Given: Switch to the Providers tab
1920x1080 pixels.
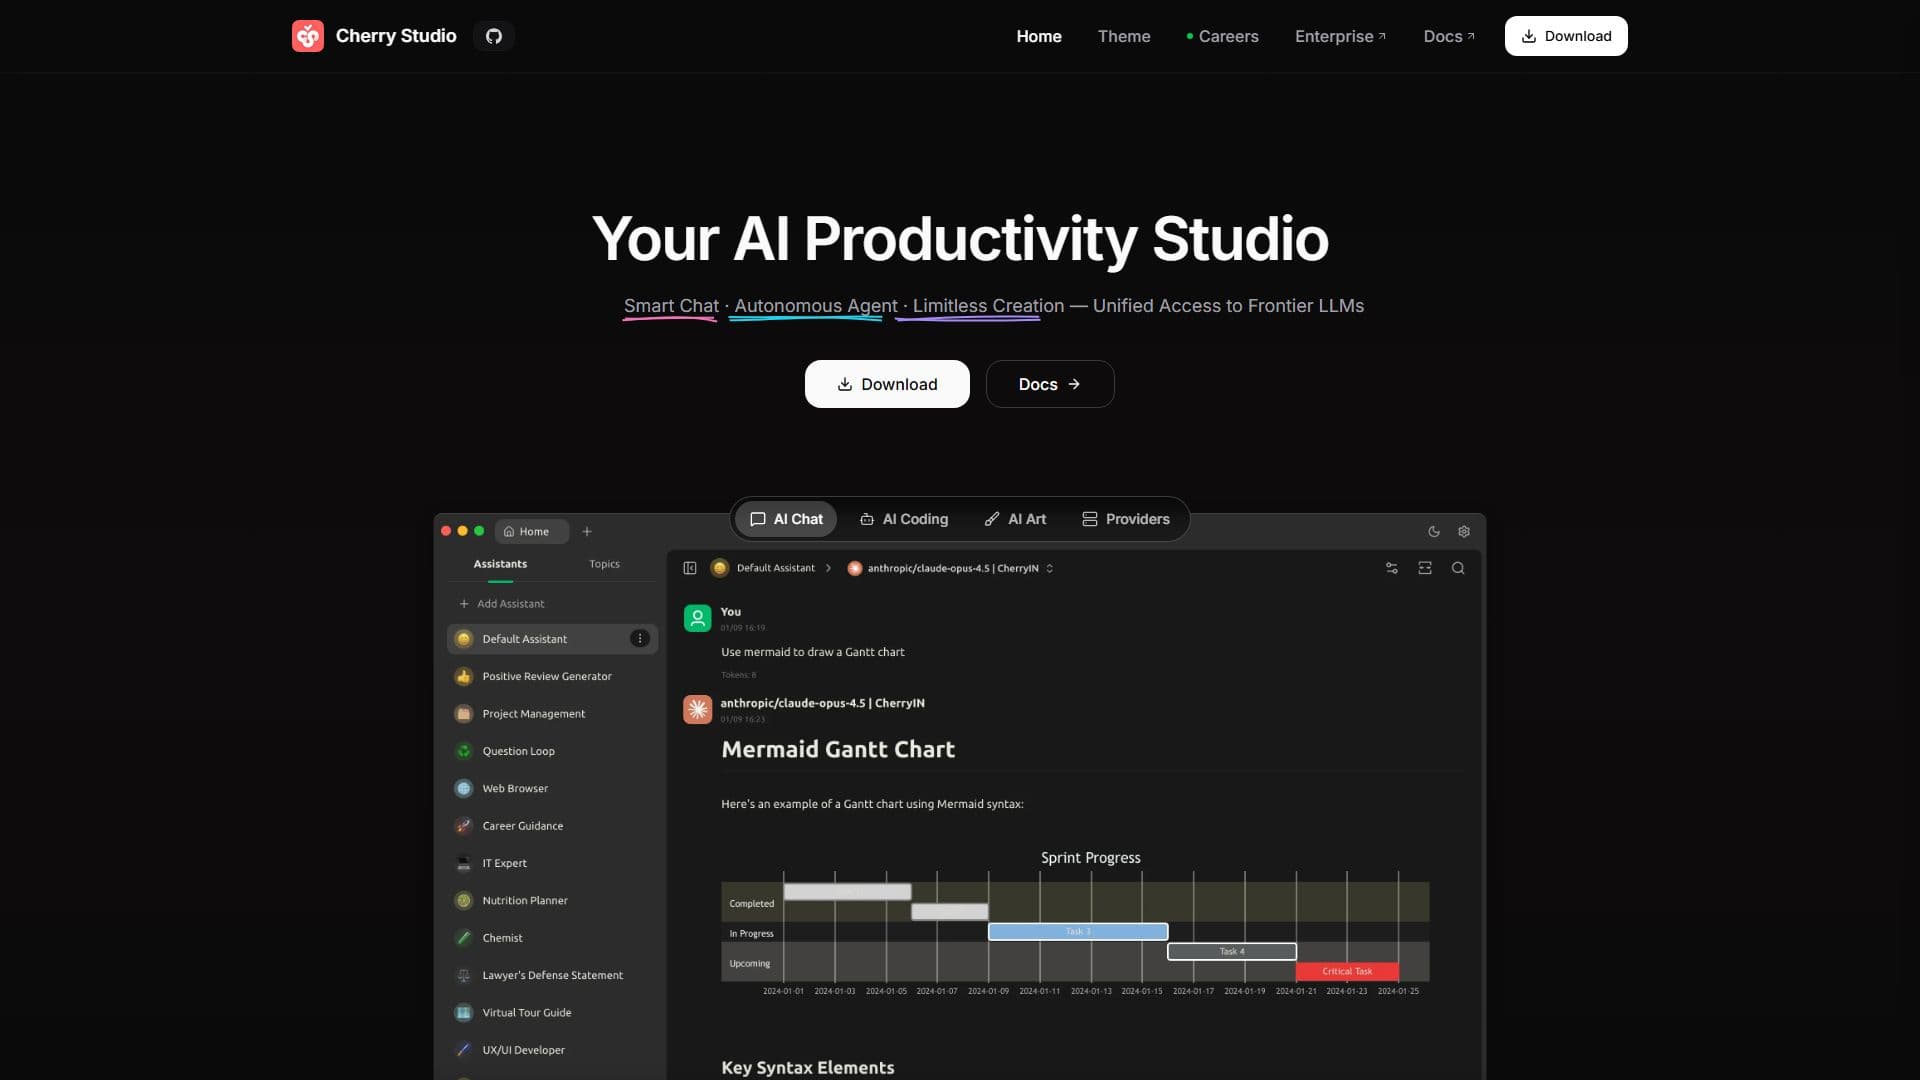Looking at the screenshot, I should pyautogui.click(x=1126, y=519).
